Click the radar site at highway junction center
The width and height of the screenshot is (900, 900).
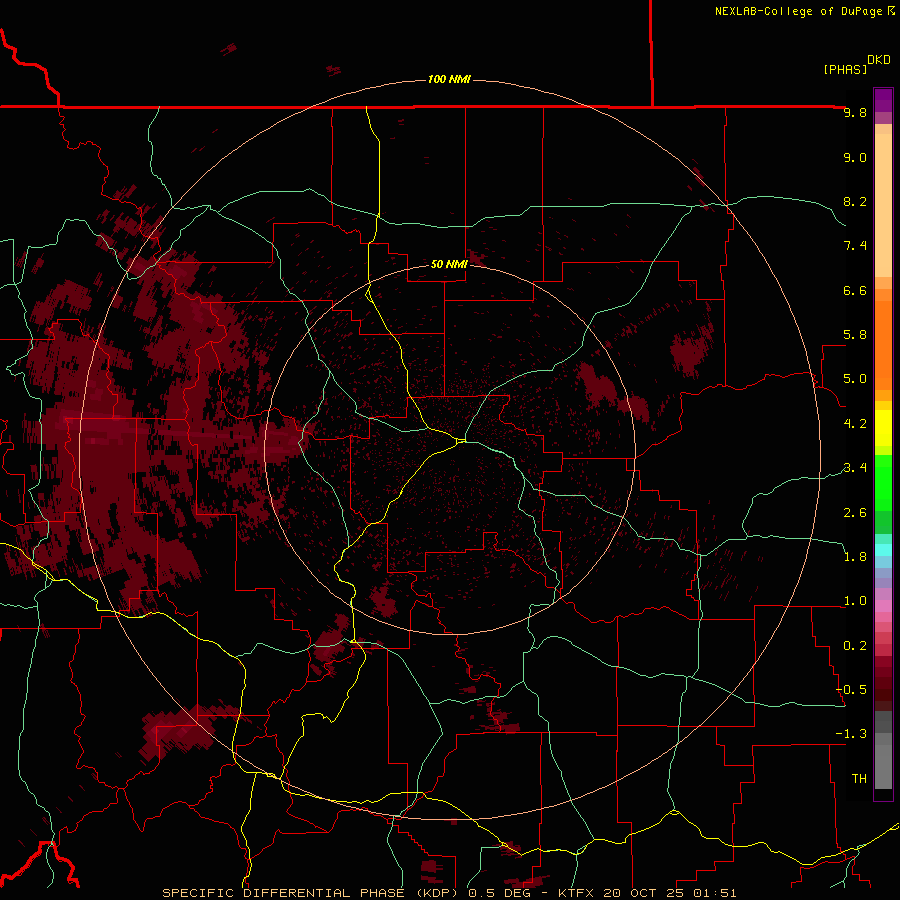click(460, 441)
